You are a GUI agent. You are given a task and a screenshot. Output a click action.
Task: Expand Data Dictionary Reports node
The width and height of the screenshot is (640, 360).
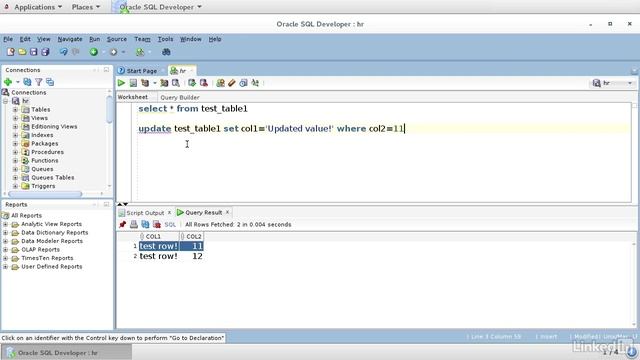[5, 233]
